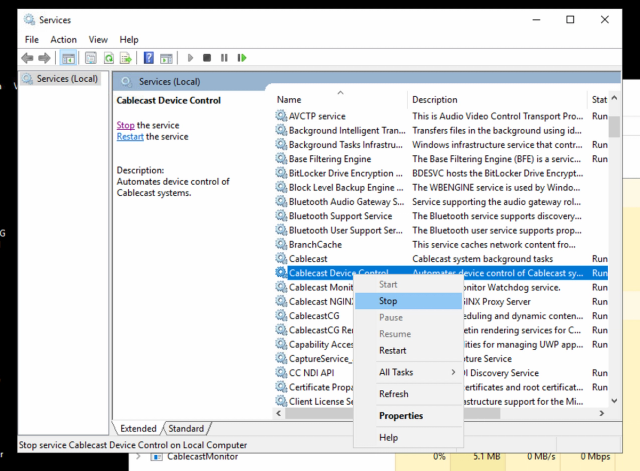Select the AVCTP service gear icon

pos(281,116)
